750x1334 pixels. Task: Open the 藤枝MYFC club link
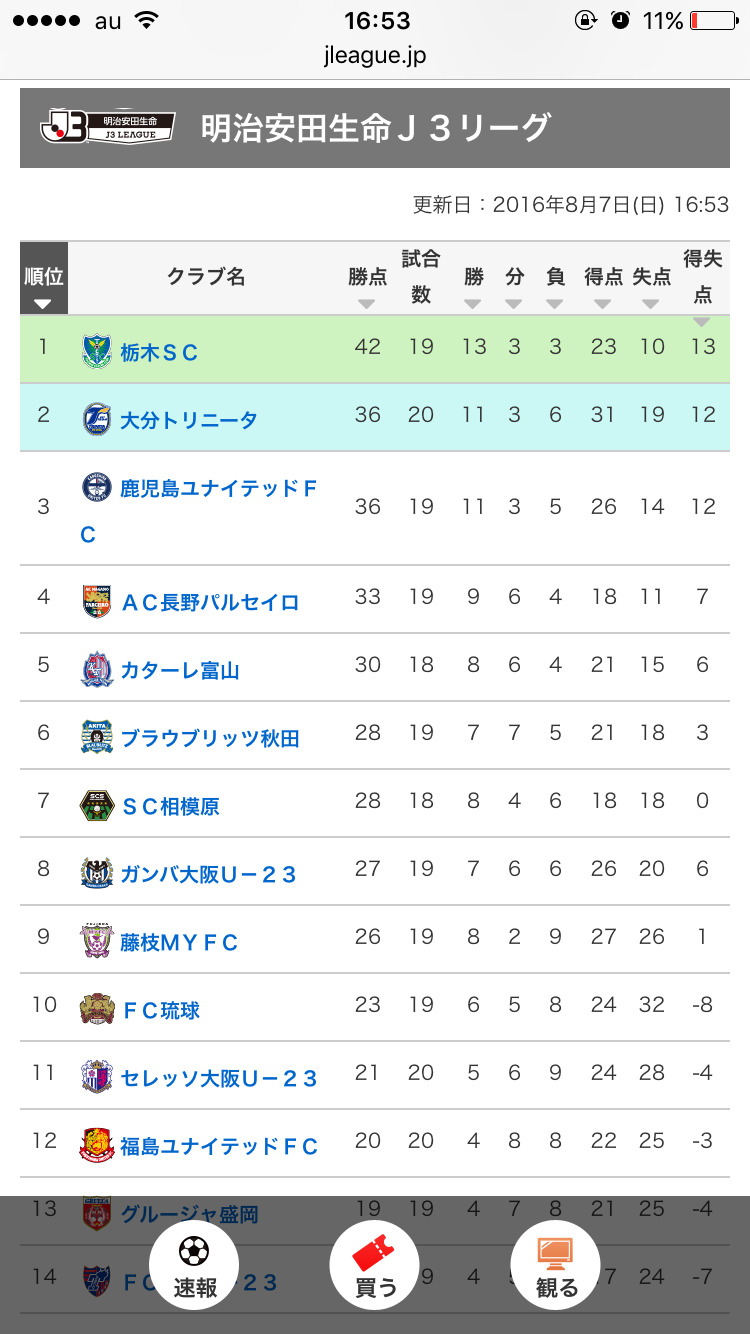(x=179, y=942)
